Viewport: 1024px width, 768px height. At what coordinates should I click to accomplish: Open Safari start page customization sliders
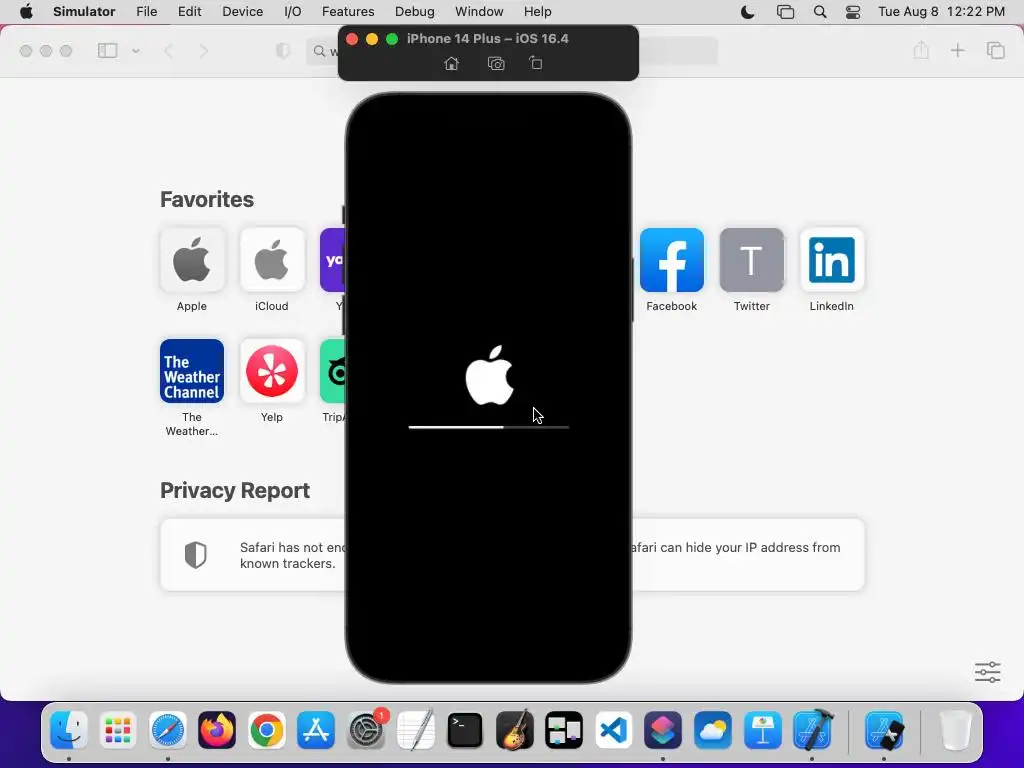987,672
